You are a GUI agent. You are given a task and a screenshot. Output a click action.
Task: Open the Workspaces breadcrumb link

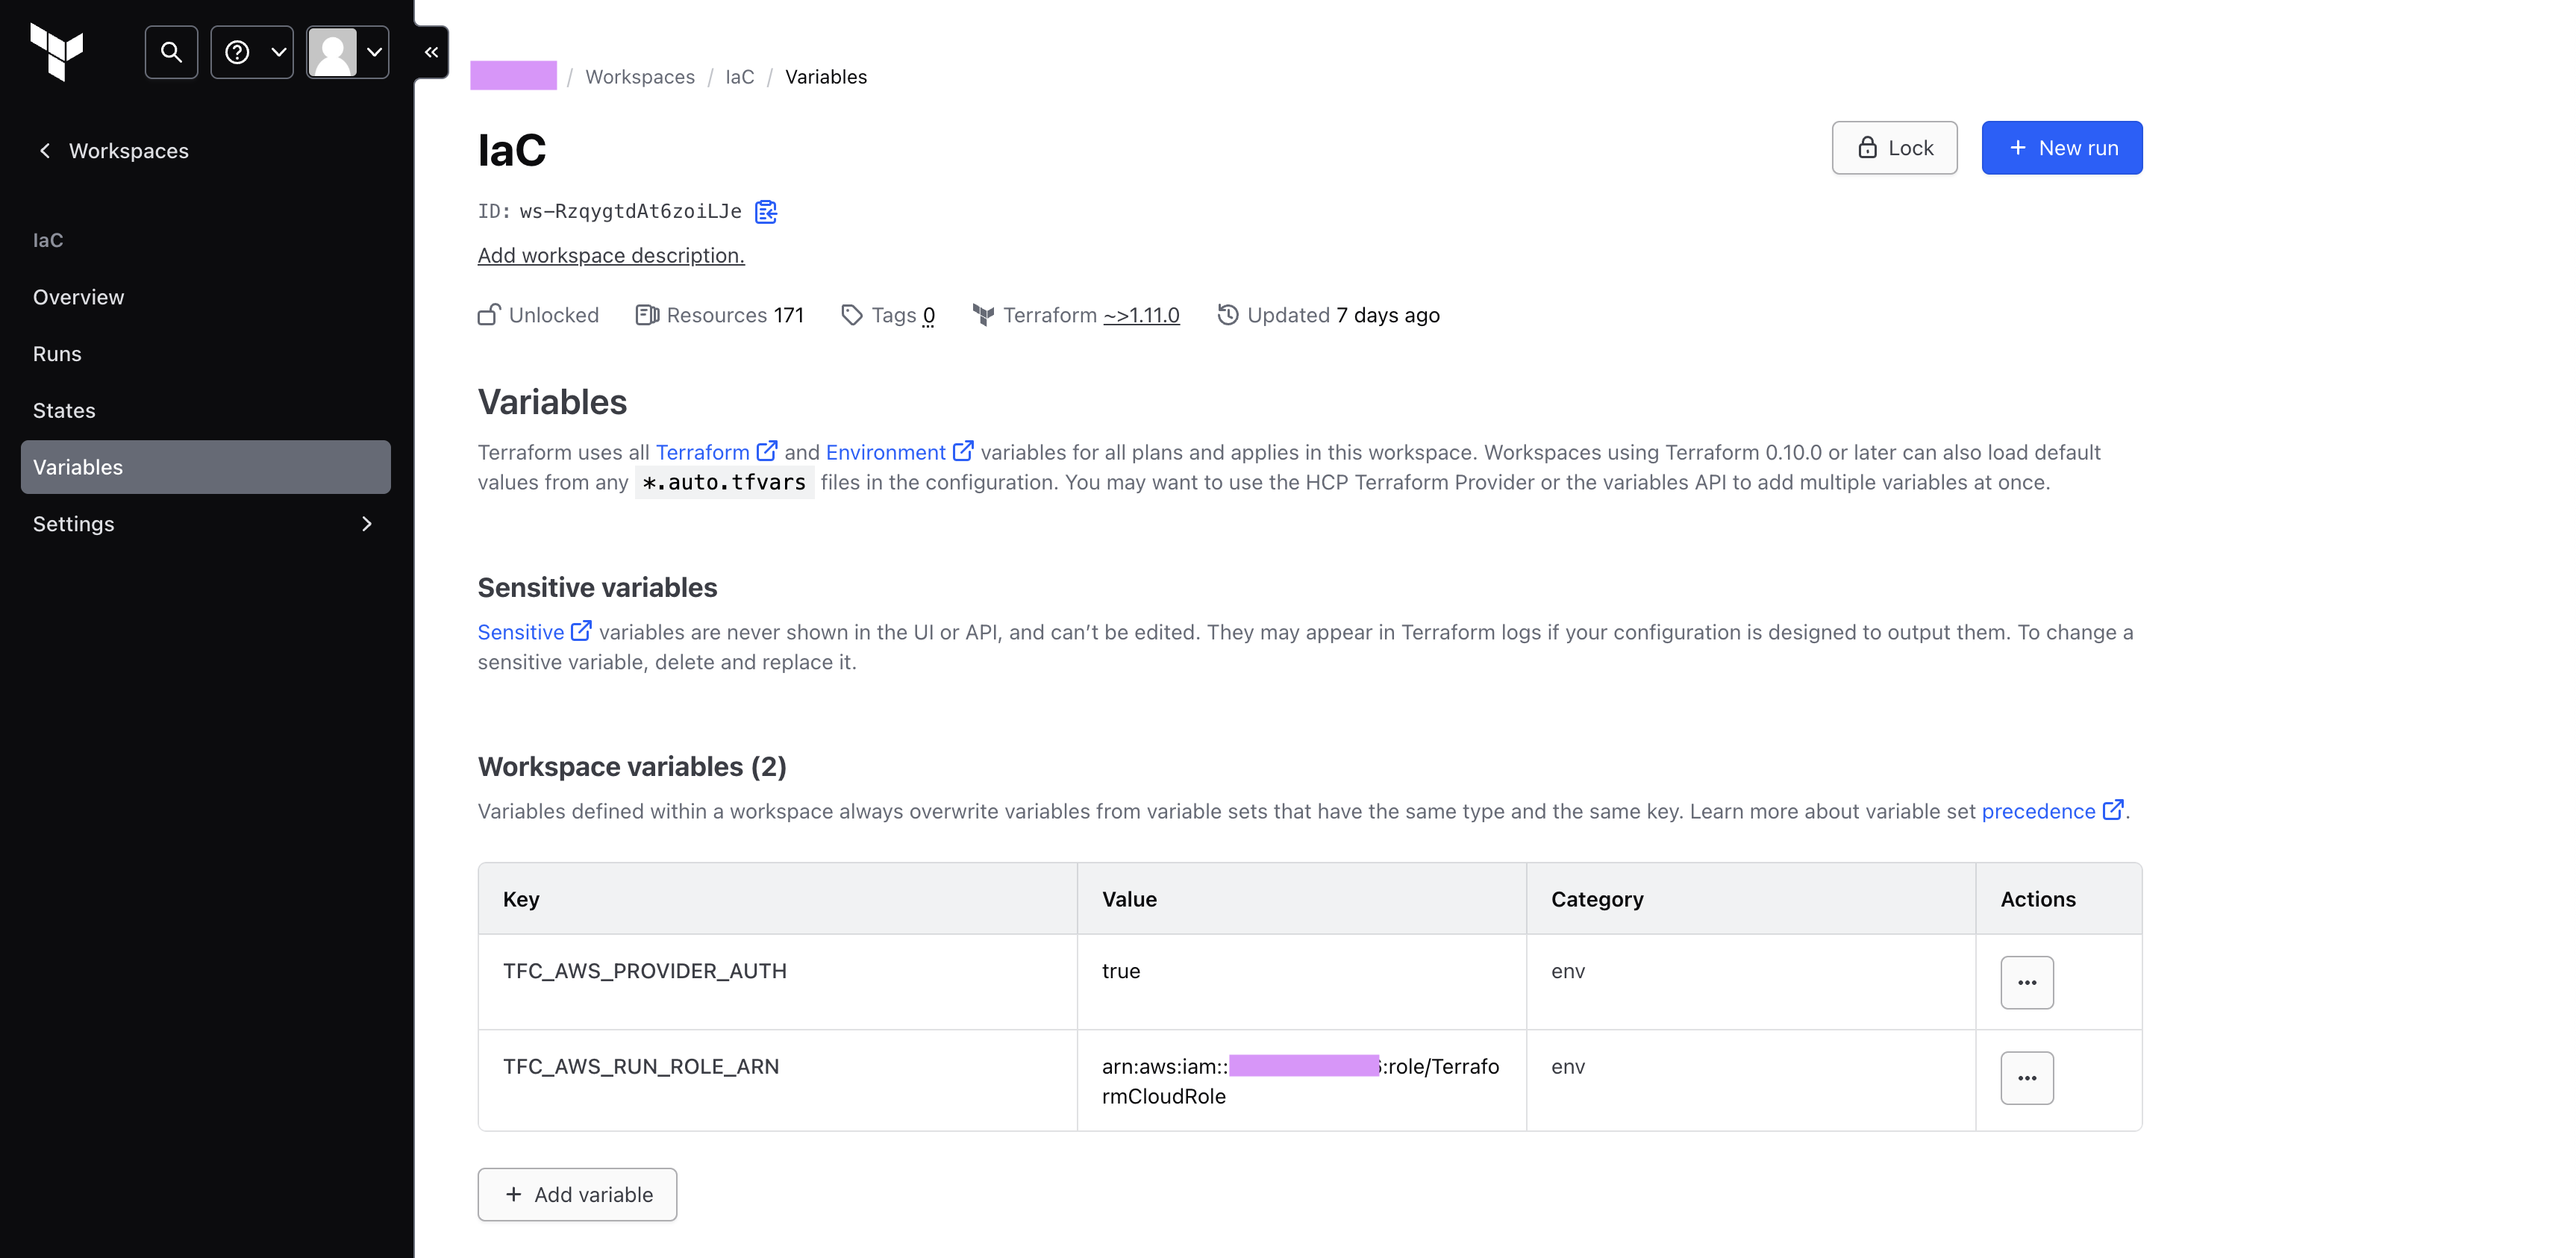[640, 77]
